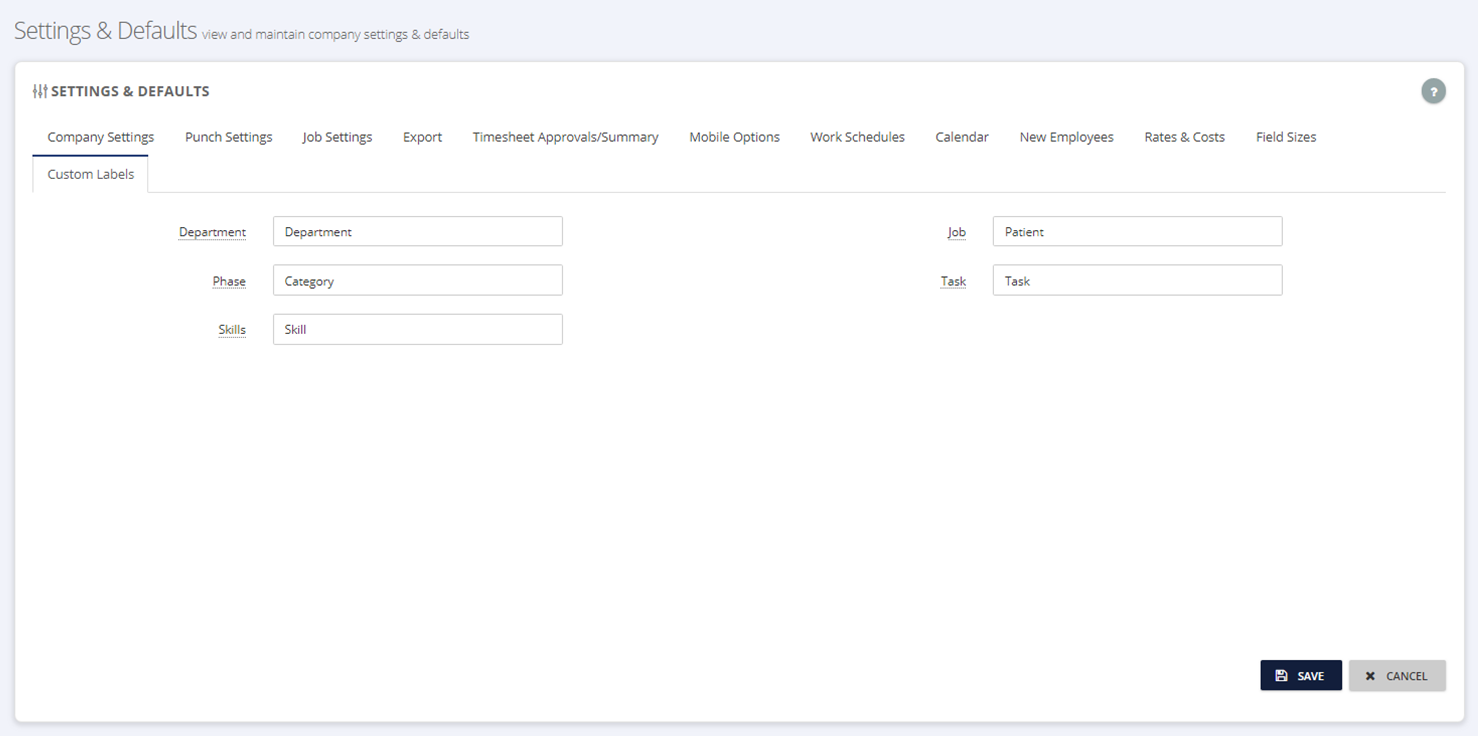Viewport: 1478px width, 736px height.
Task: Open the Custom Labels tab
Action: 90,174
